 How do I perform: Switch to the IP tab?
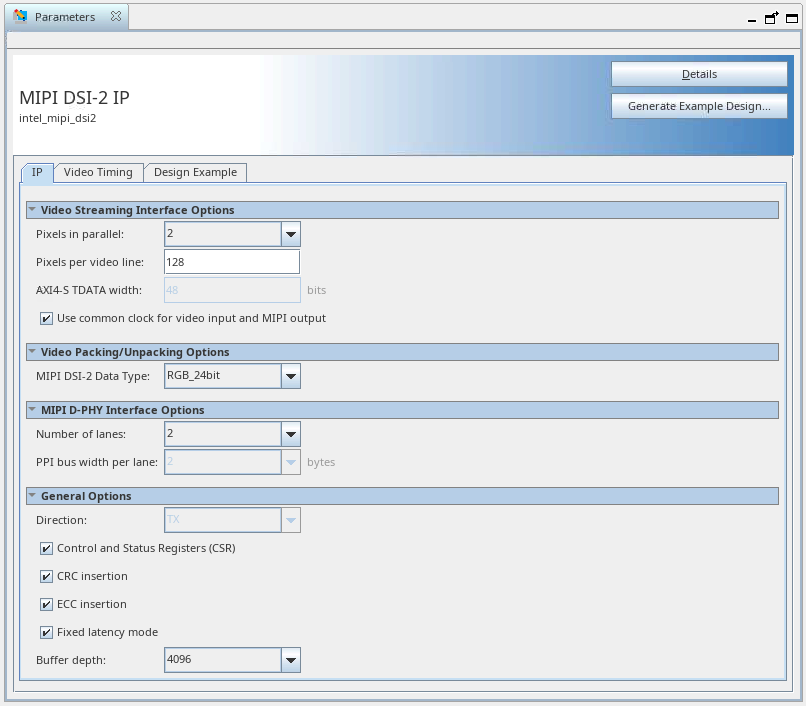tap(37, 172)
